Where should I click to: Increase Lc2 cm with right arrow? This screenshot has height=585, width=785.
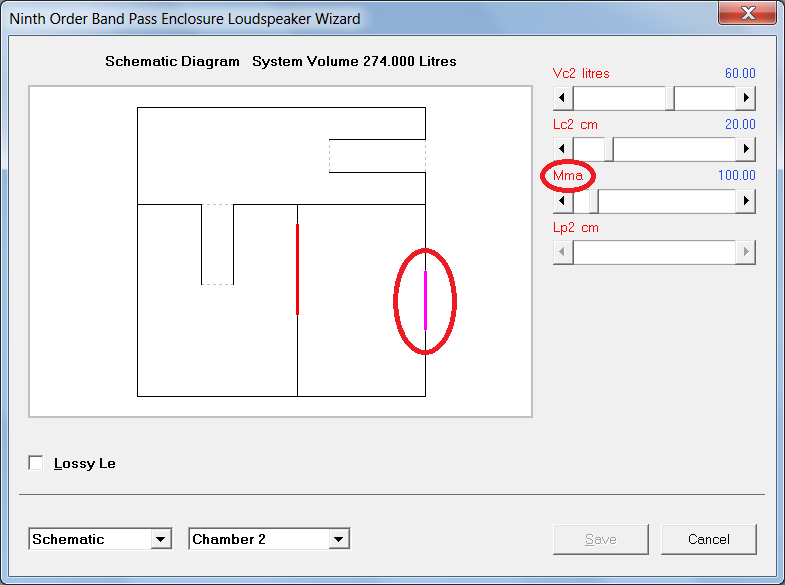click(745, 149)
